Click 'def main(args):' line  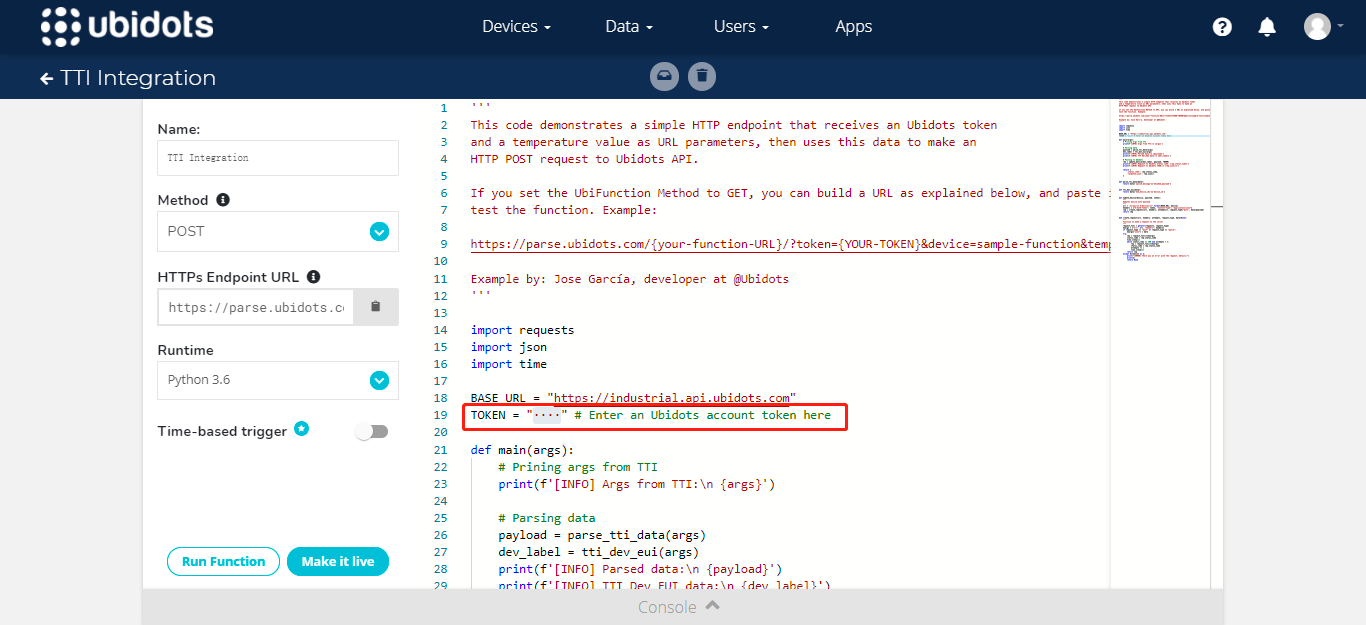(523, 450)
